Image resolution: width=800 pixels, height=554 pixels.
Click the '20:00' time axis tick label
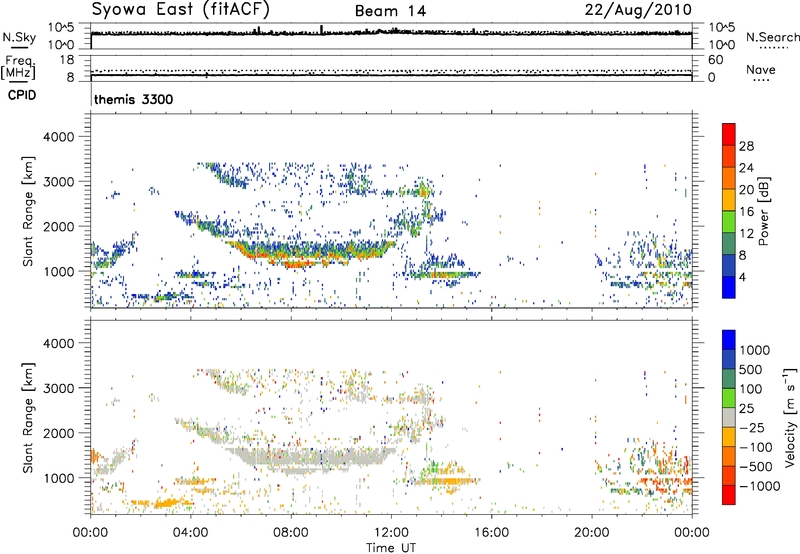592,533
